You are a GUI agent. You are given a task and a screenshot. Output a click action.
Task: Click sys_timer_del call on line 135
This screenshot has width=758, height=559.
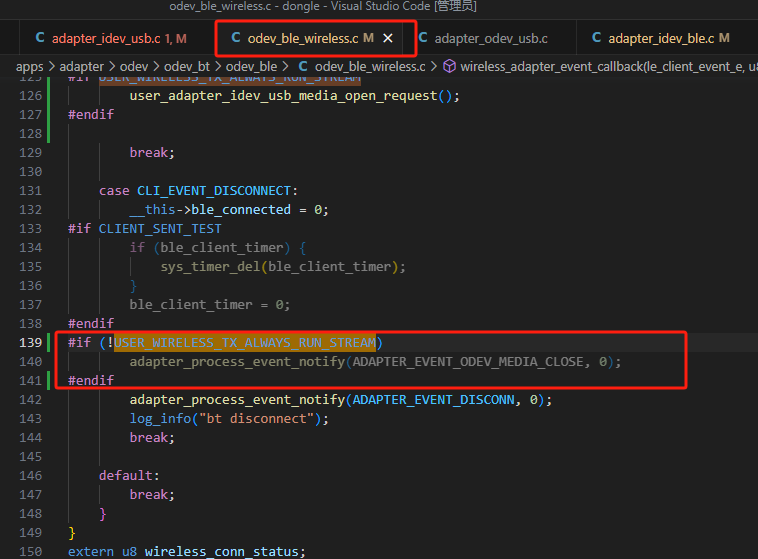(x=210, y=266)
